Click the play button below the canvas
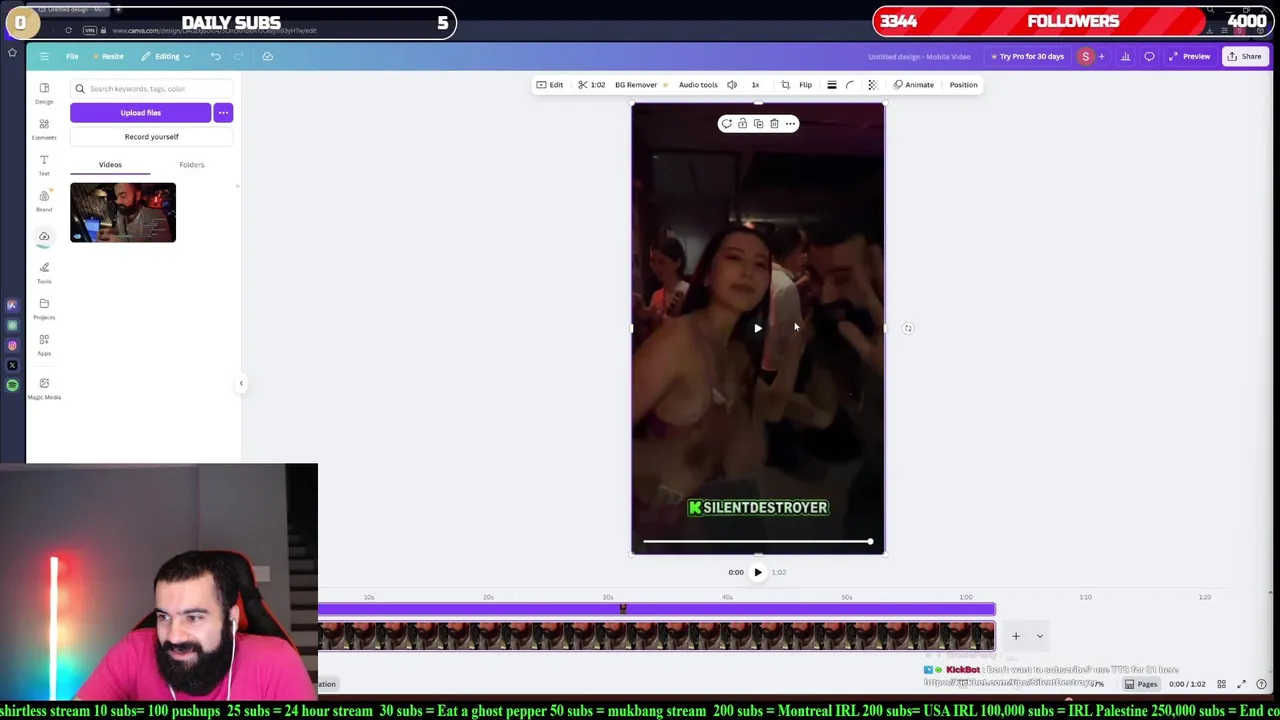The image size is (1280, 720). [x=757, y=572]
